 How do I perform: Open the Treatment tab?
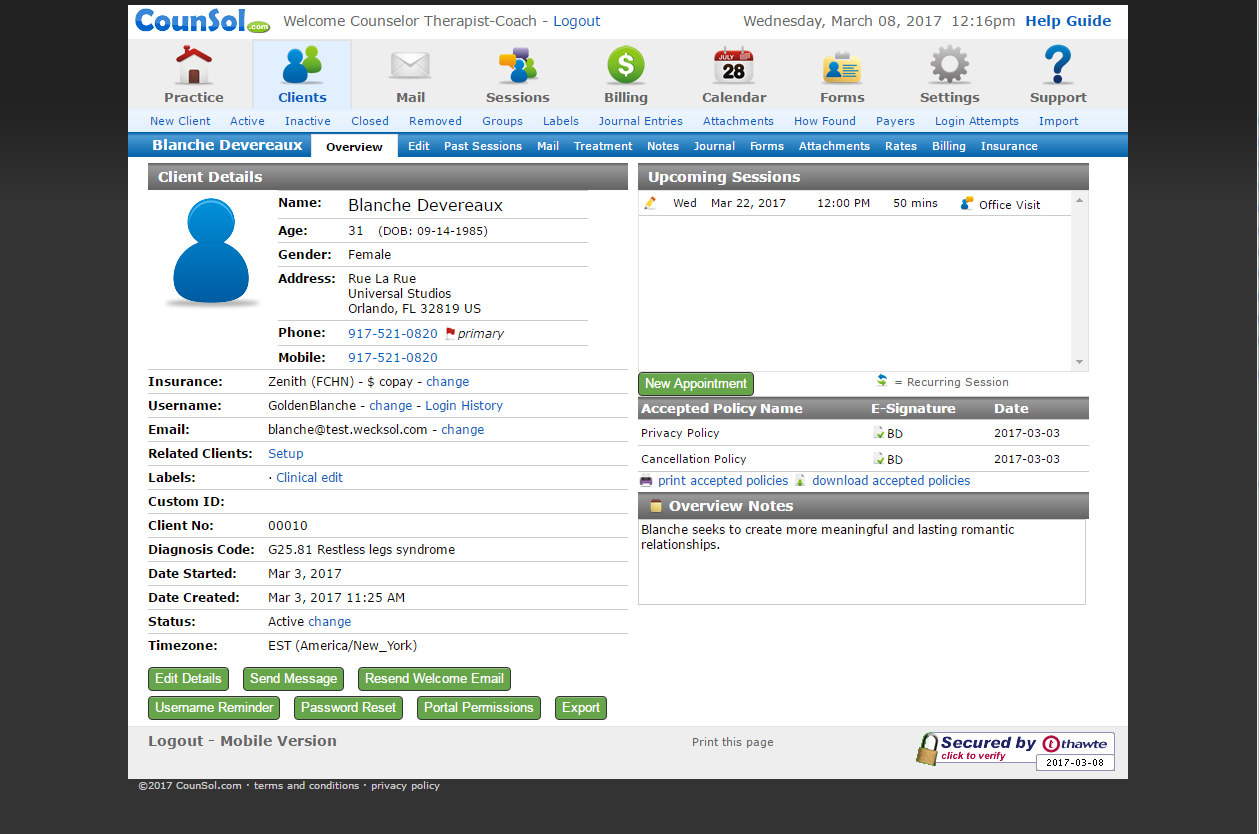tap(603, 146)
